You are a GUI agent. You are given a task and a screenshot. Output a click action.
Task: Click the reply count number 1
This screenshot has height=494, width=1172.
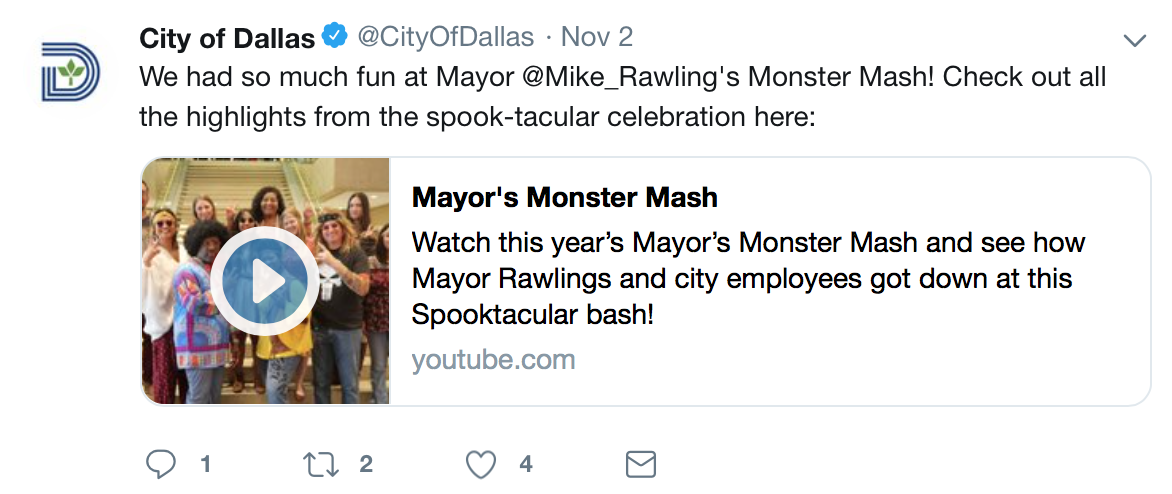click(x=205, y=464)
